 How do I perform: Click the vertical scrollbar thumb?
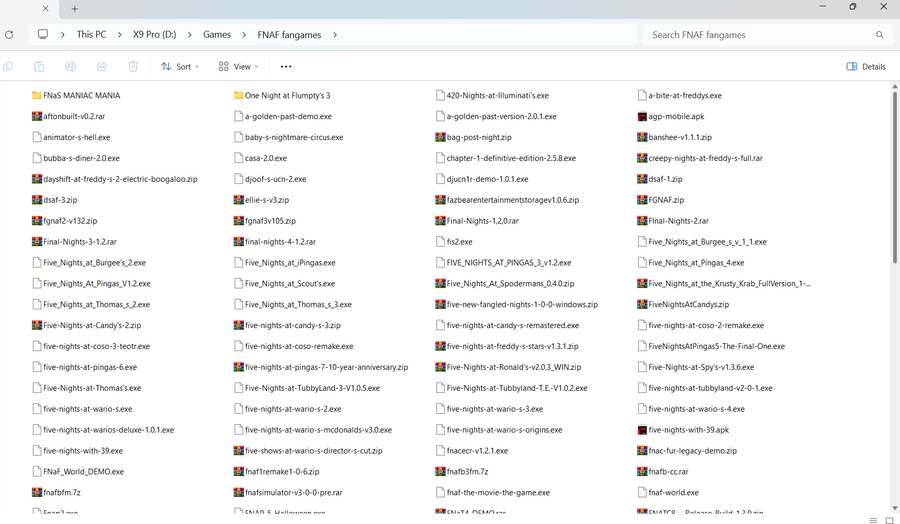click(894, 177)
